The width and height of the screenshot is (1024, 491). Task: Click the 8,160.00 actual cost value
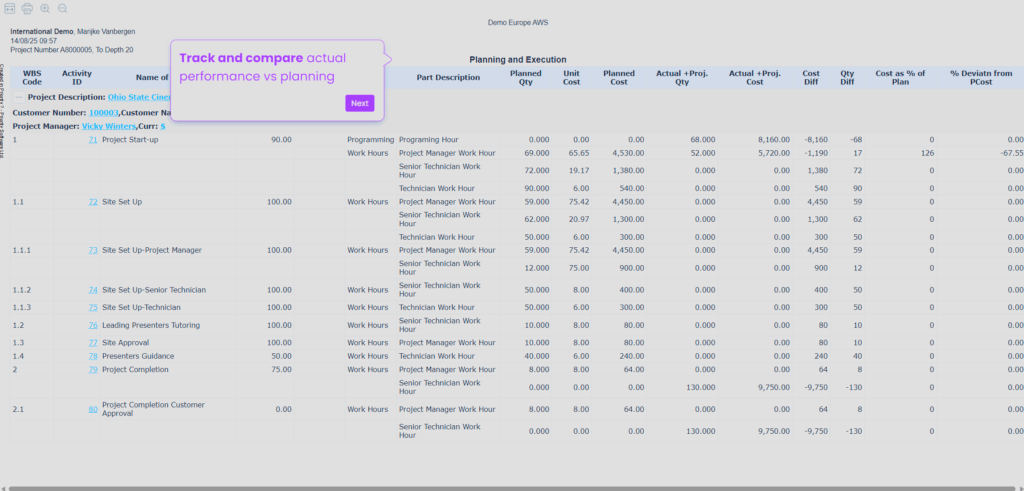click(775, 140)
